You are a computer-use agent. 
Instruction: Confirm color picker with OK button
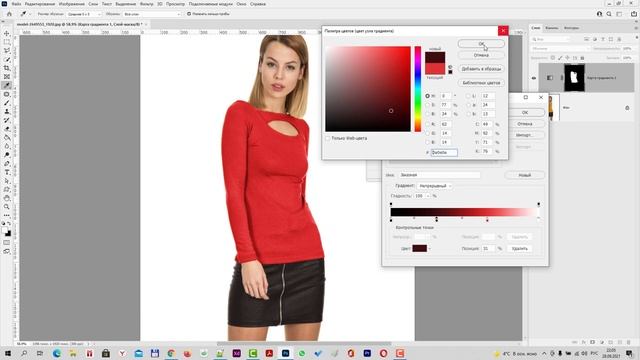click(481, 44)
